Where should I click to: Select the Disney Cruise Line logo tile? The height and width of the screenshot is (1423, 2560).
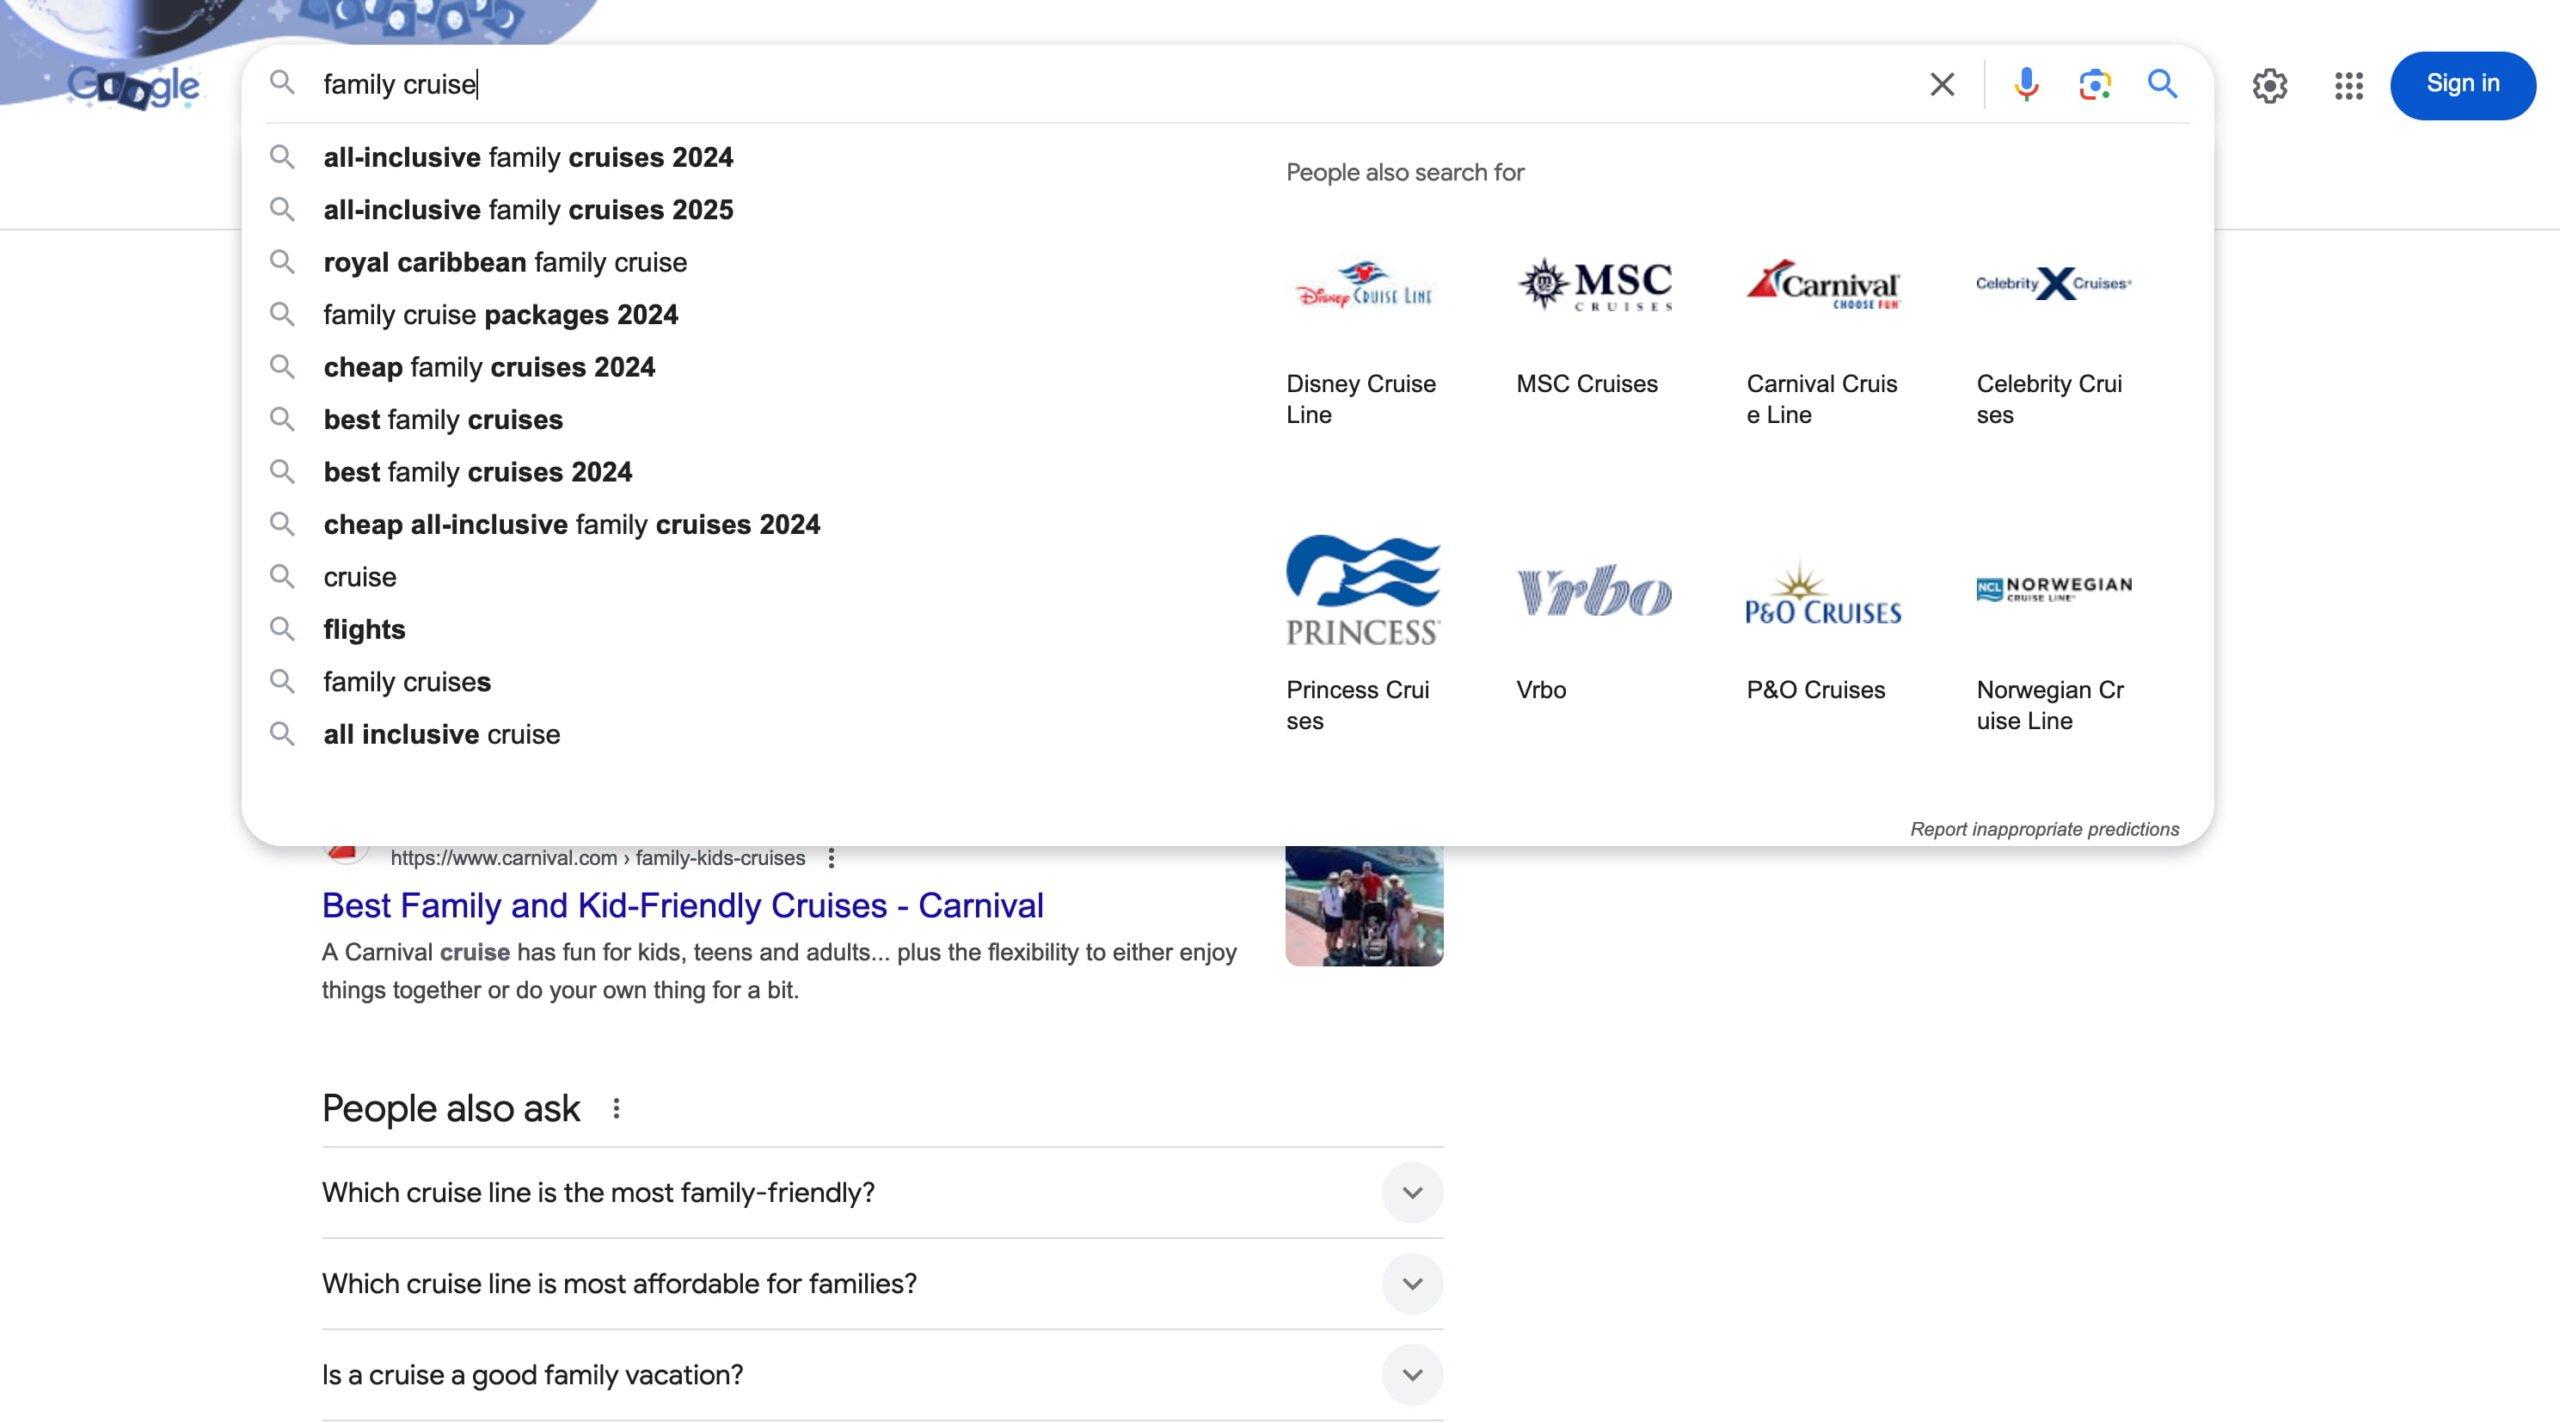(1363, 287)
